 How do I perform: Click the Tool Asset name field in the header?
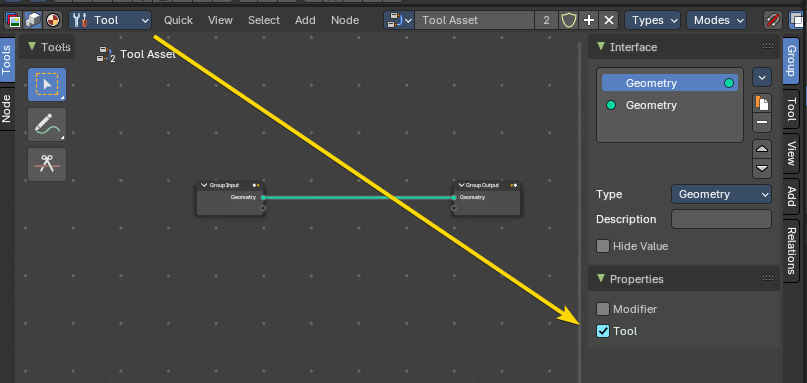click(475, 21)
